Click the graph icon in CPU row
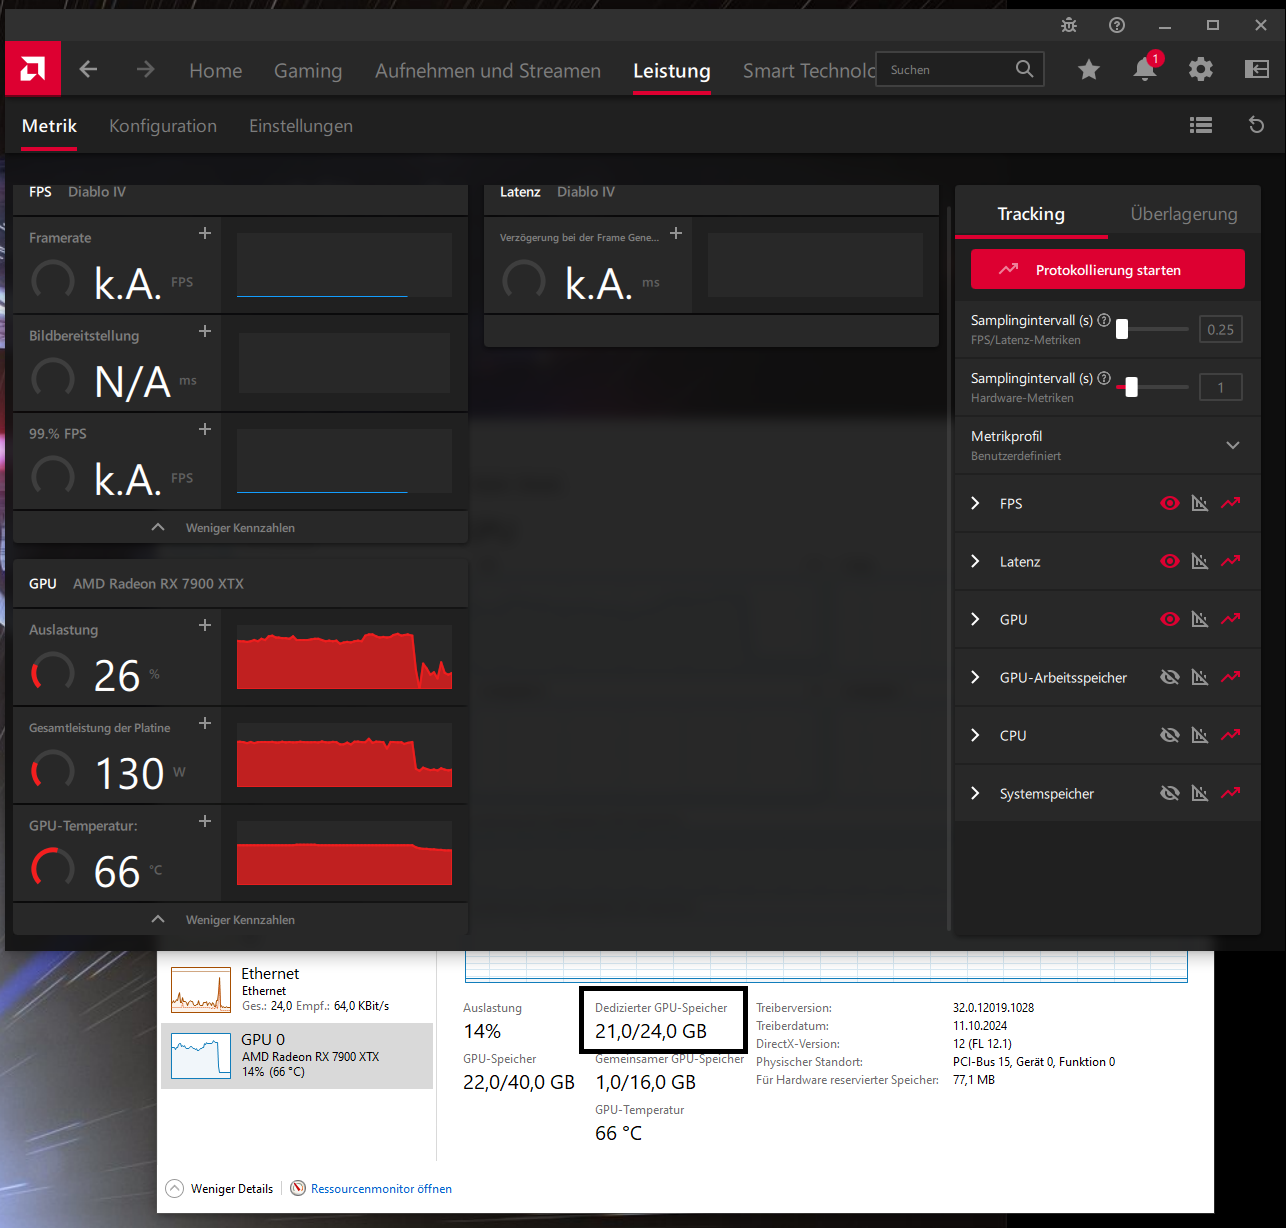 pyautogui.click(x=1200, y=735)
